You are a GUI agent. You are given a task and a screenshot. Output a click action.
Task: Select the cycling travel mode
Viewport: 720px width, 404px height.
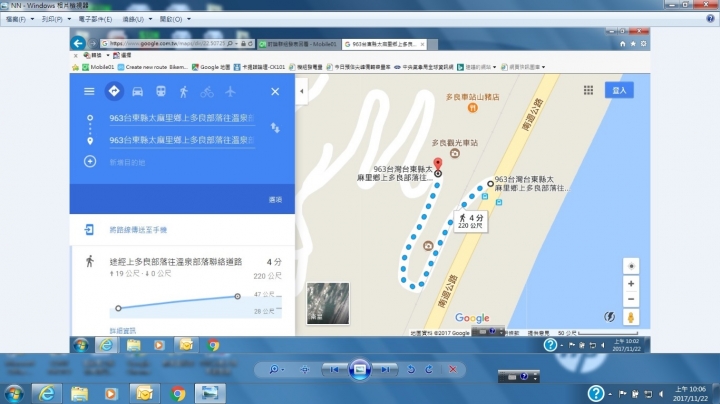(207, 91)
